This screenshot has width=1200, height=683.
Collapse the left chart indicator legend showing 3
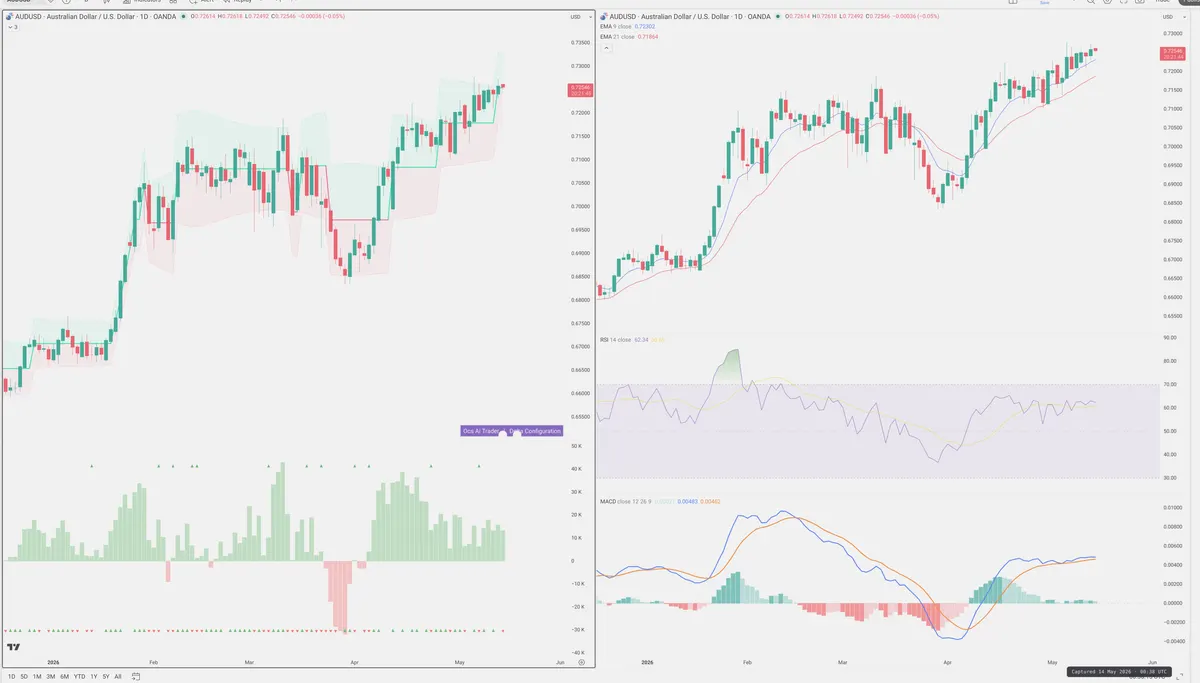12,27
